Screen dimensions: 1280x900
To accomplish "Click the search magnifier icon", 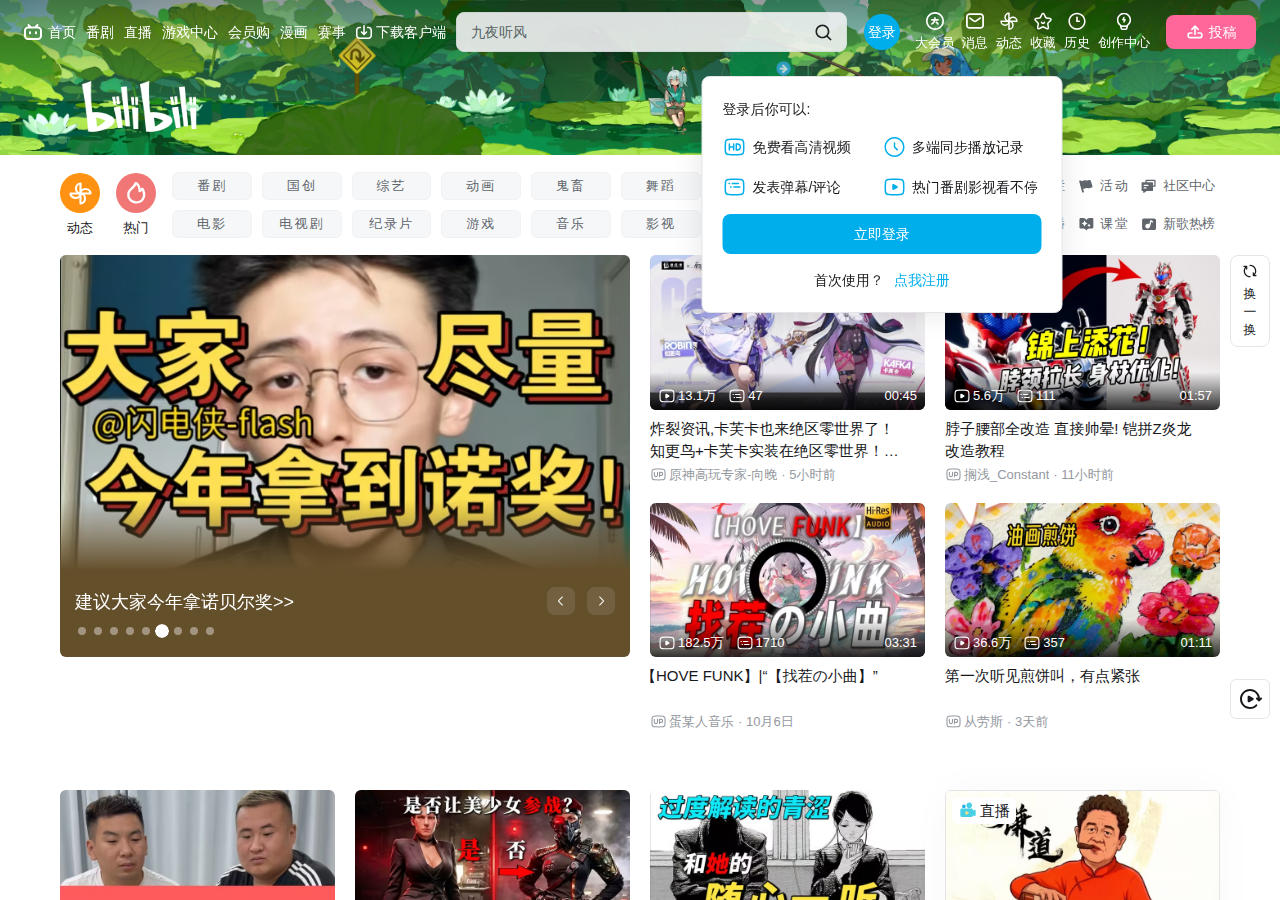I will (x=823, y=32).
